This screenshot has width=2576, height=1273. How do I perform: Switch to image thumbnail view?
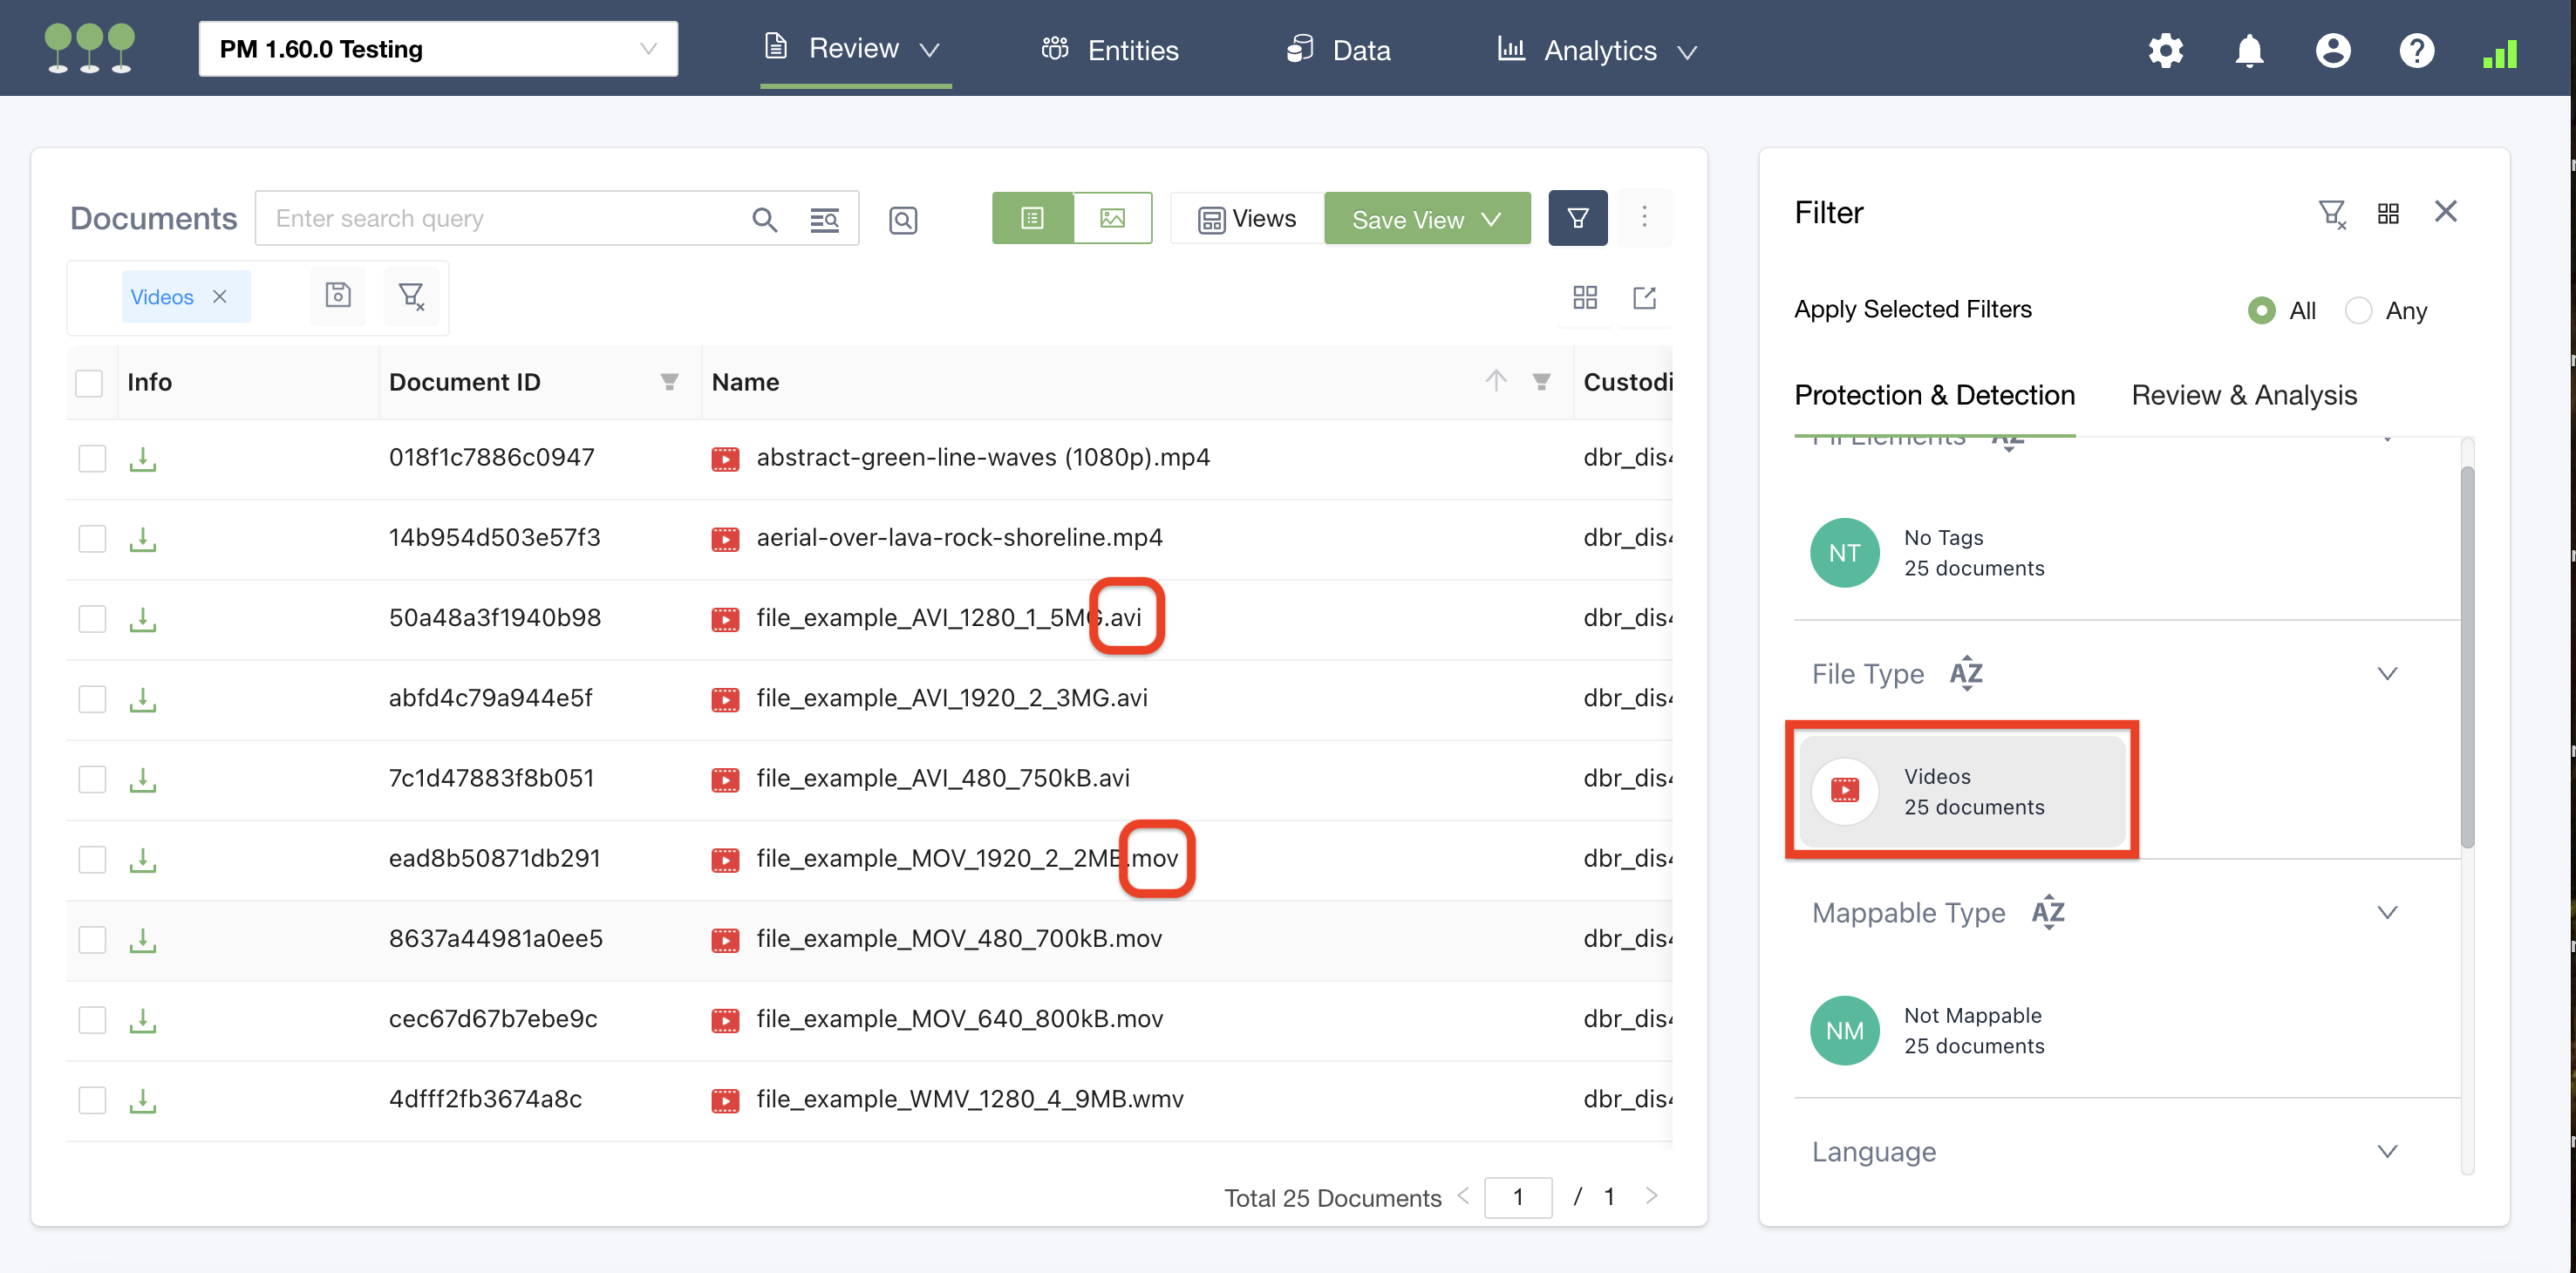coord(1112,218)
